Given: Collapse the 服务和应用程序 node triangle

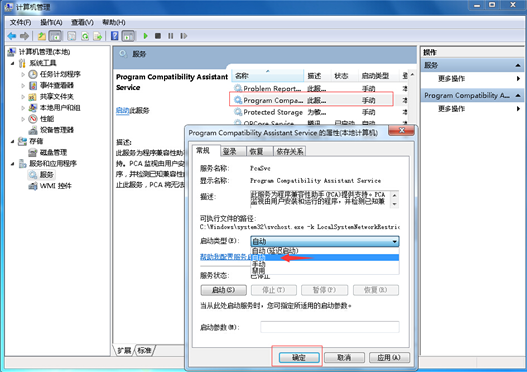Looking at the screenshot, I should (x=12, y=164).
